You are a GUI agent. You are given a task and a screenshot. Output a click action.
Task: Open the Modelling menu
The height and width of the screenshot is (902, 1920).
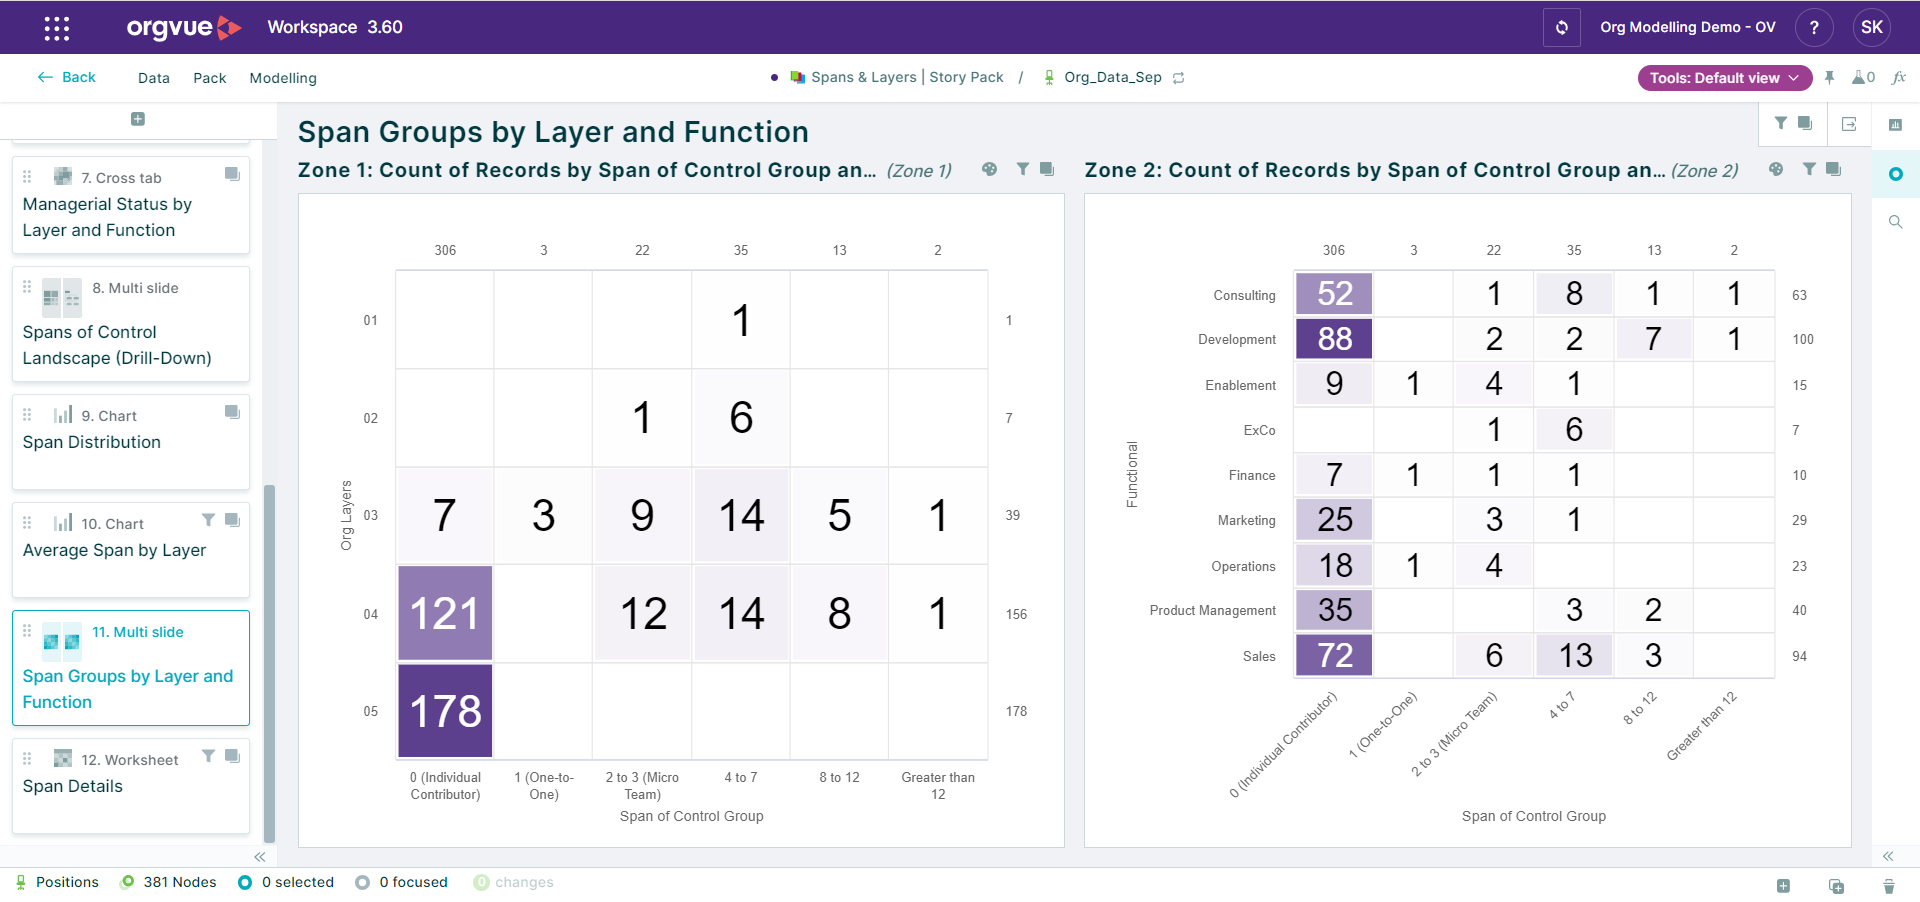[283, 78]
